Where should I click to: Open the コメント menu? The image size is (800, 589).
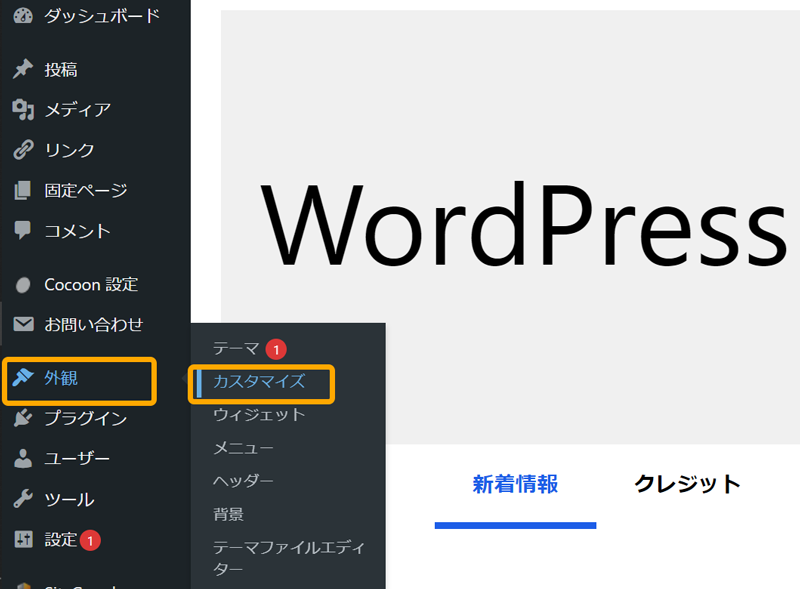click(78, 231)
